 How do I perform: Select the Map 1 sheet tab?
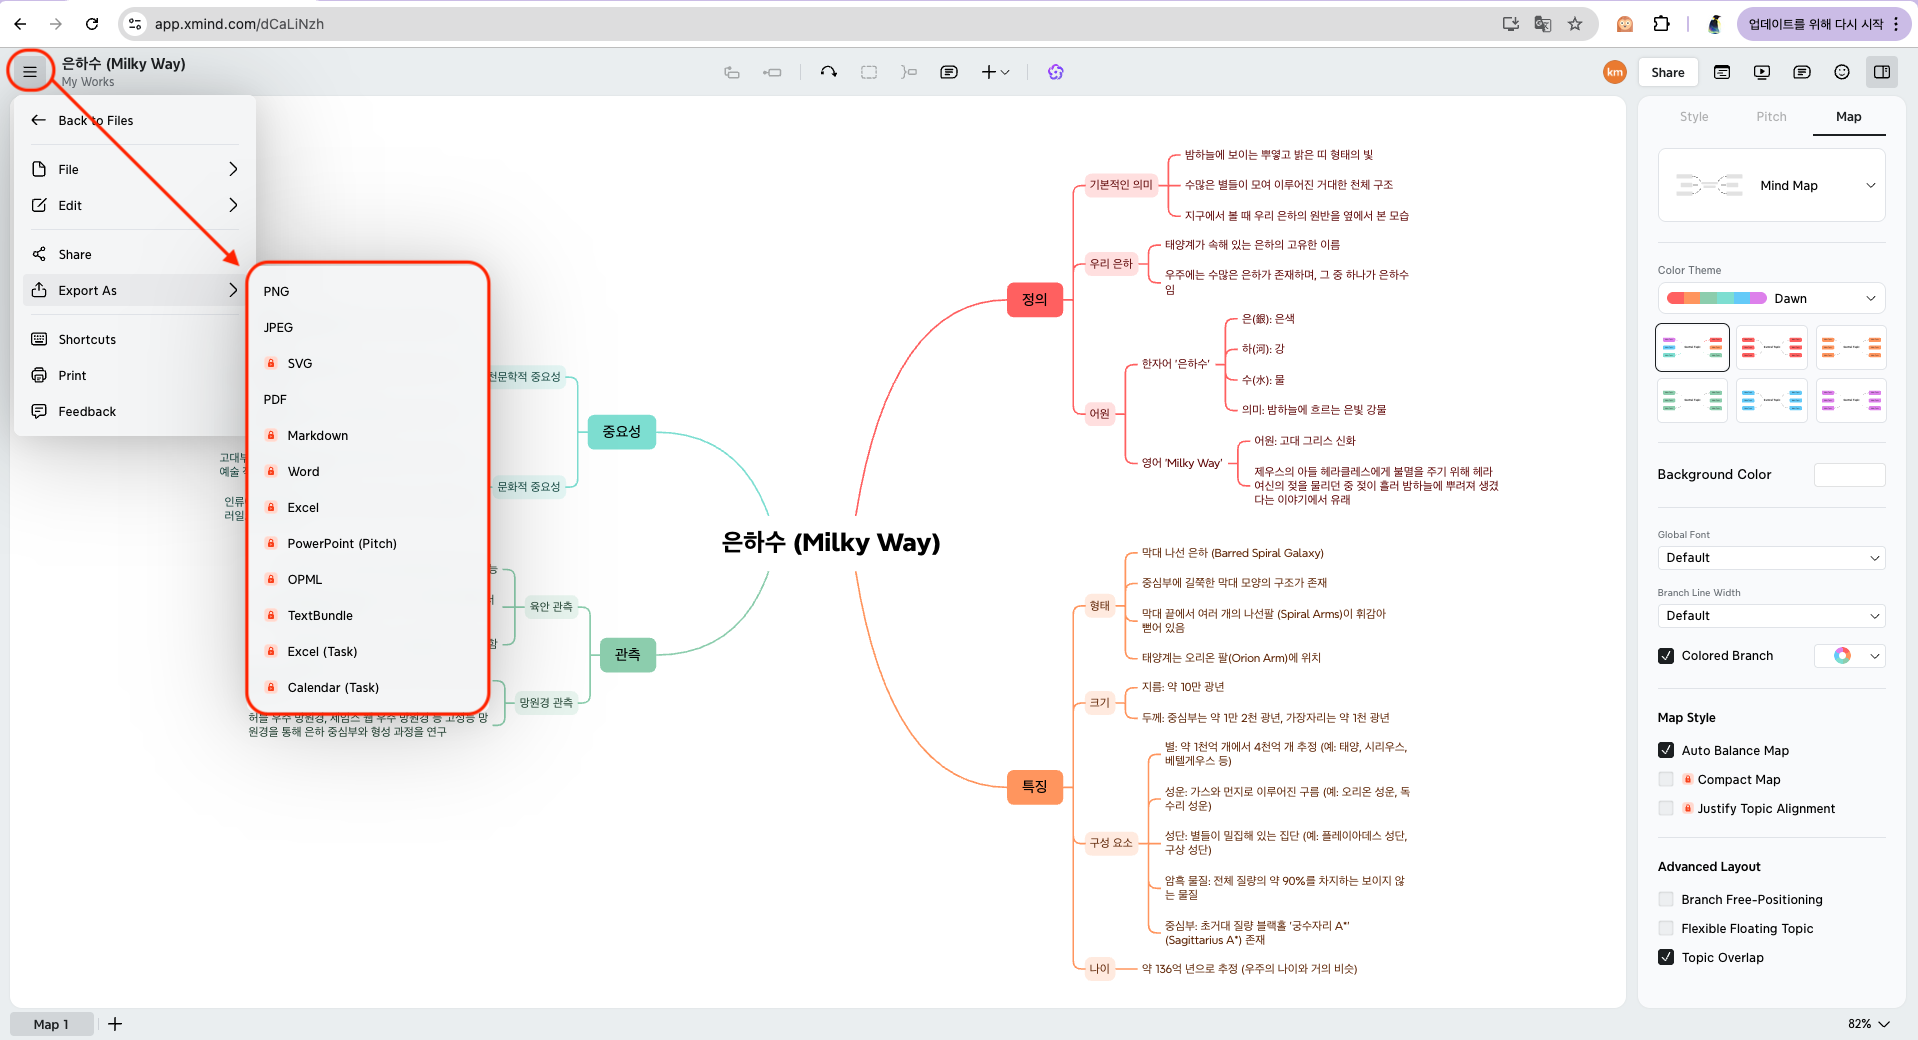click(52, 1024)
